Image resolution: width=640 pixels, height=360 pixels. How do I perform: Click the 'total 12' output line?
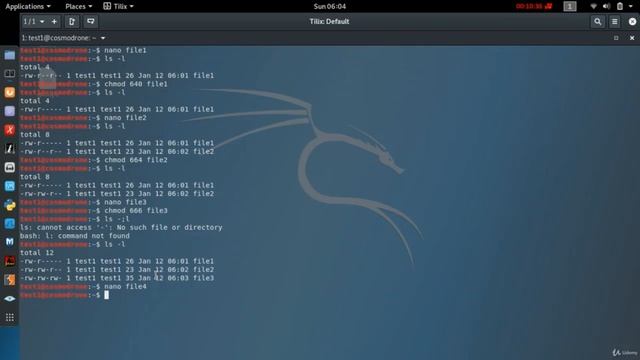[37, 253]
